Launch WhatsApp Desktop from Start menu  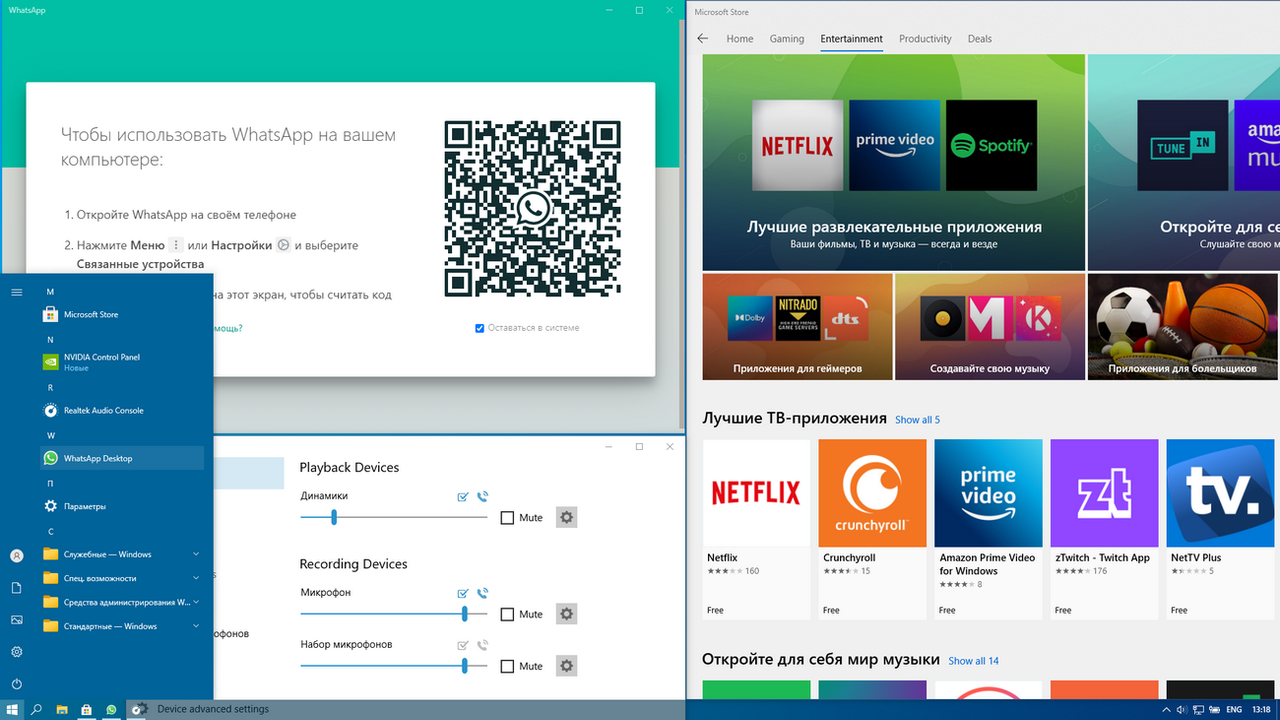pyautogui.click(x=122, y=458)
